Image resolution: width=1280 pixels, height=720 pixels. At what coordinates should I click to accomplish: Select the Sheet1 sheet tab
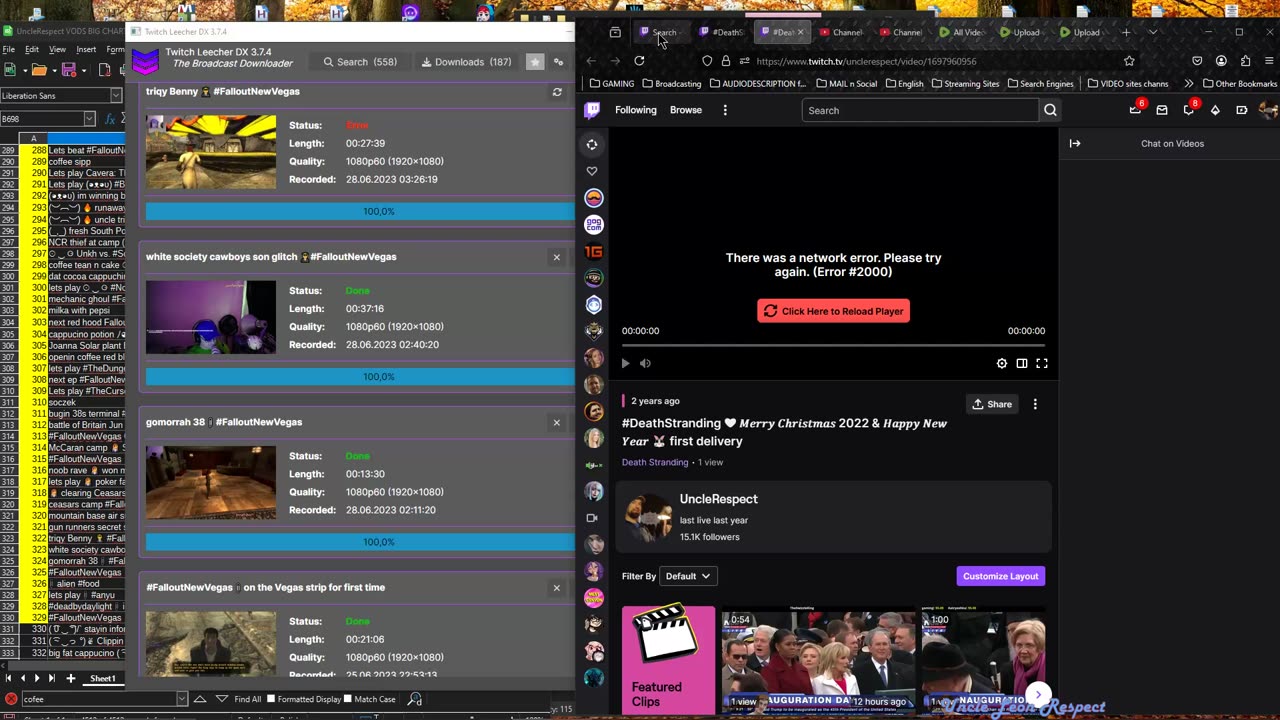(103, 679)
